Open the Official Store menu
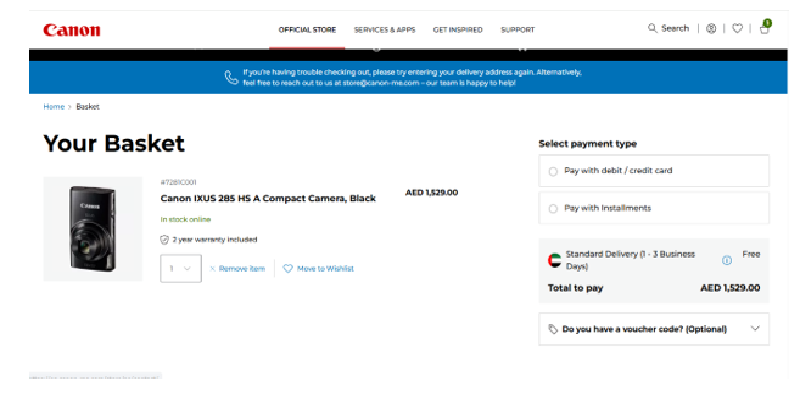Screen dimensions: 800x394 point(307,30)
